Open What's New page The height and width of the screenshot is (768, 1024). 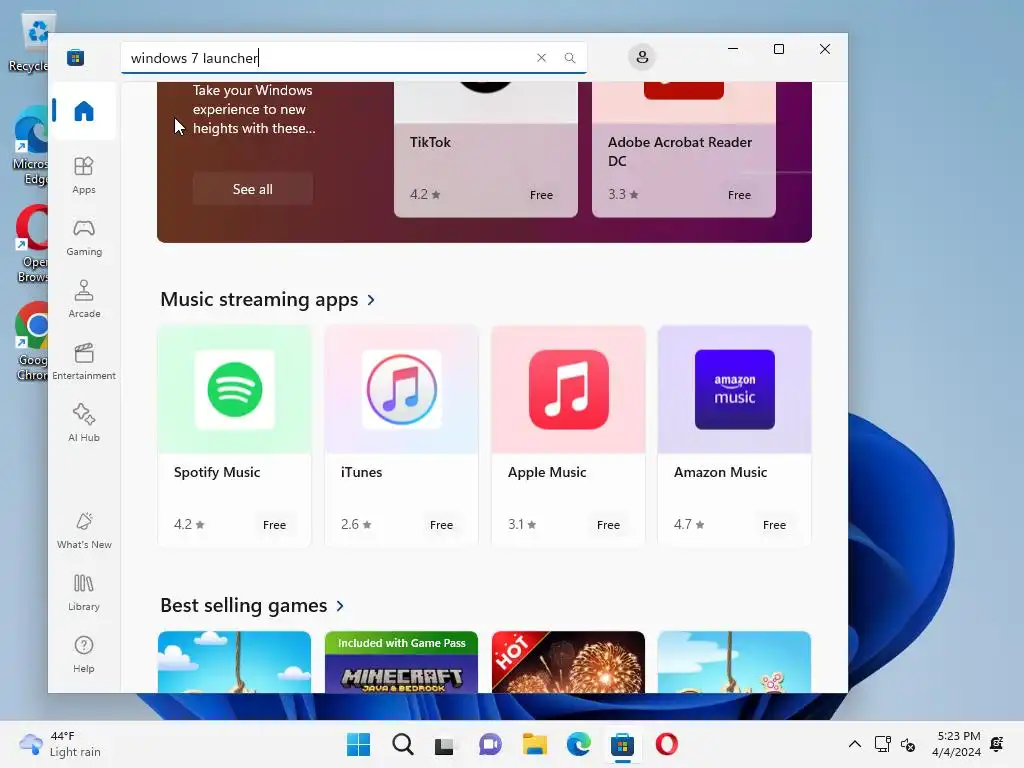[x=84, y=530]
